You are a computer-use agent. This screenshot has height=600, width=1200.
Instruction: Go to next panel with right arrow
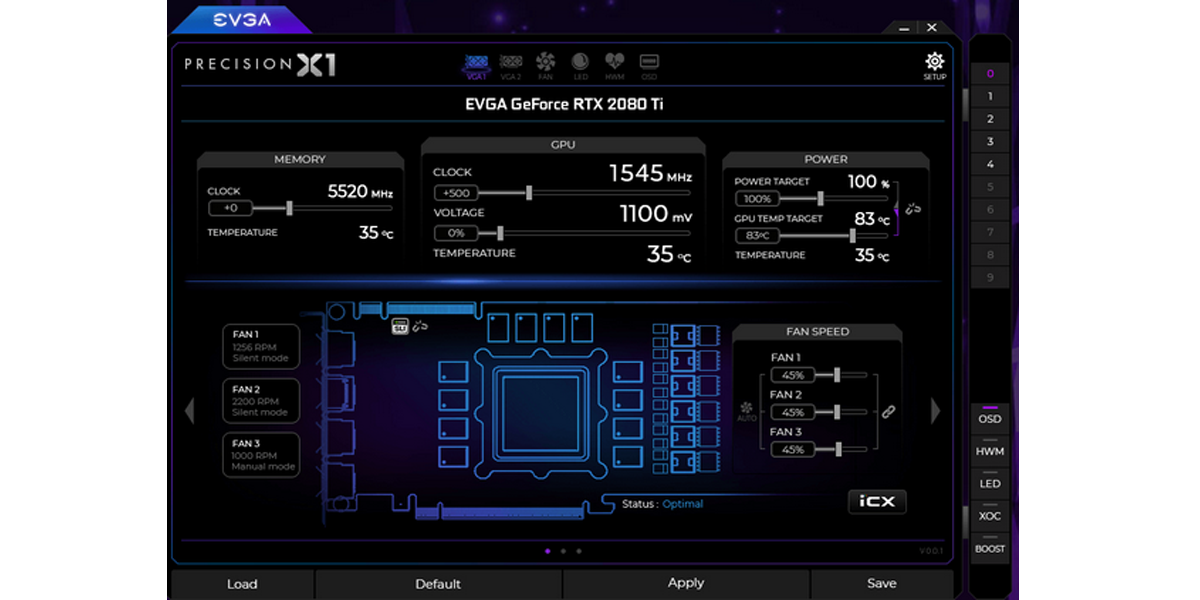[936, 410]
